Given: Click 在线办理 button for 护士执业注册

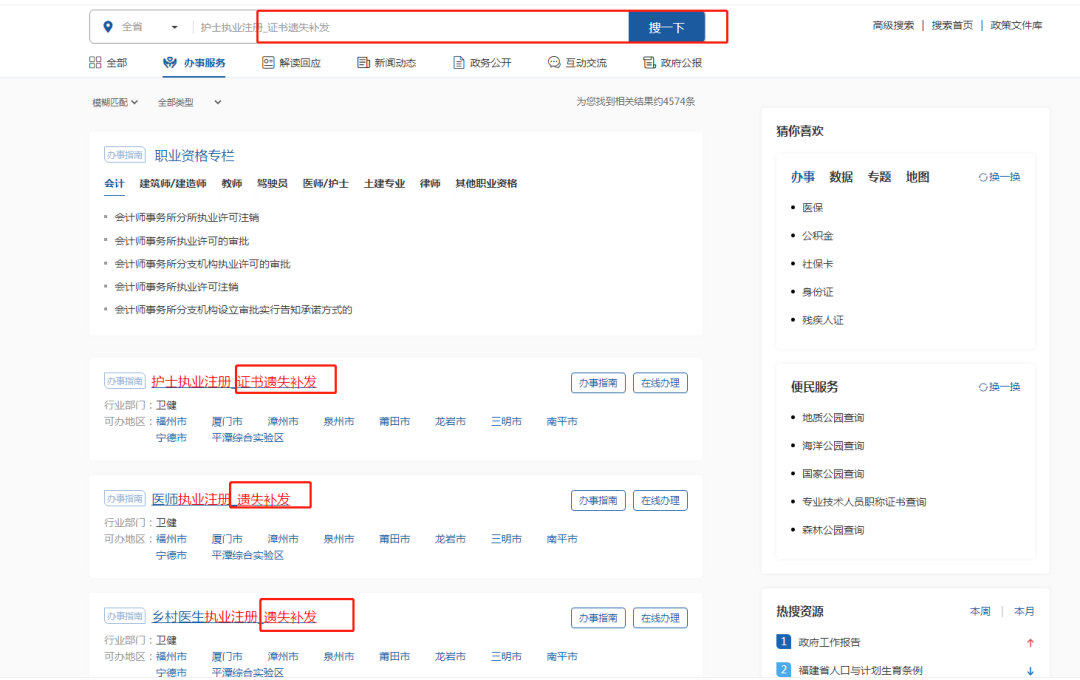Looking at the screenshot, I should coord(661,383).
